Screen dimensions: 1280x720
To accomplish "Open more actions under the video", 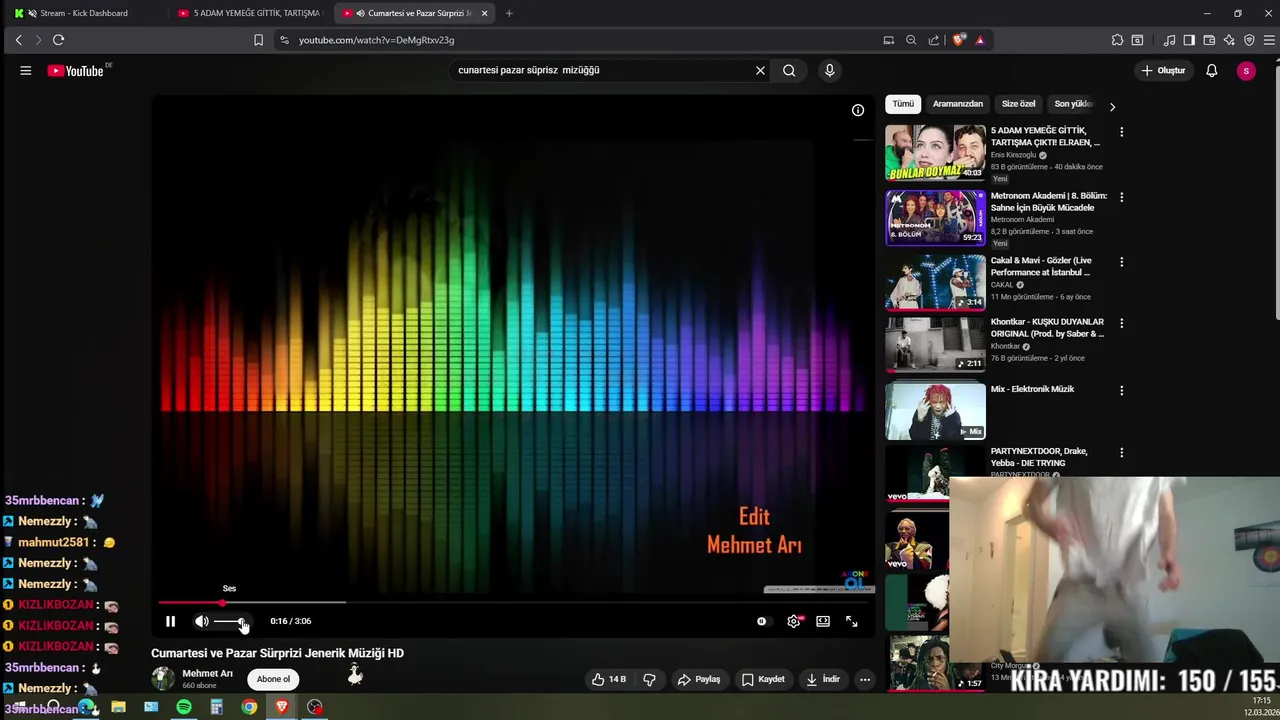I will (865, 679).
